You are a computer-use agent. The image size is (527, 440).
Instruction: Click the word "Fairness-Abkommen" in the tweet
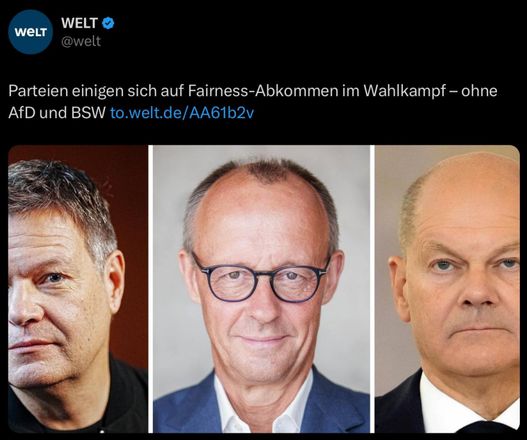[263, 91]
